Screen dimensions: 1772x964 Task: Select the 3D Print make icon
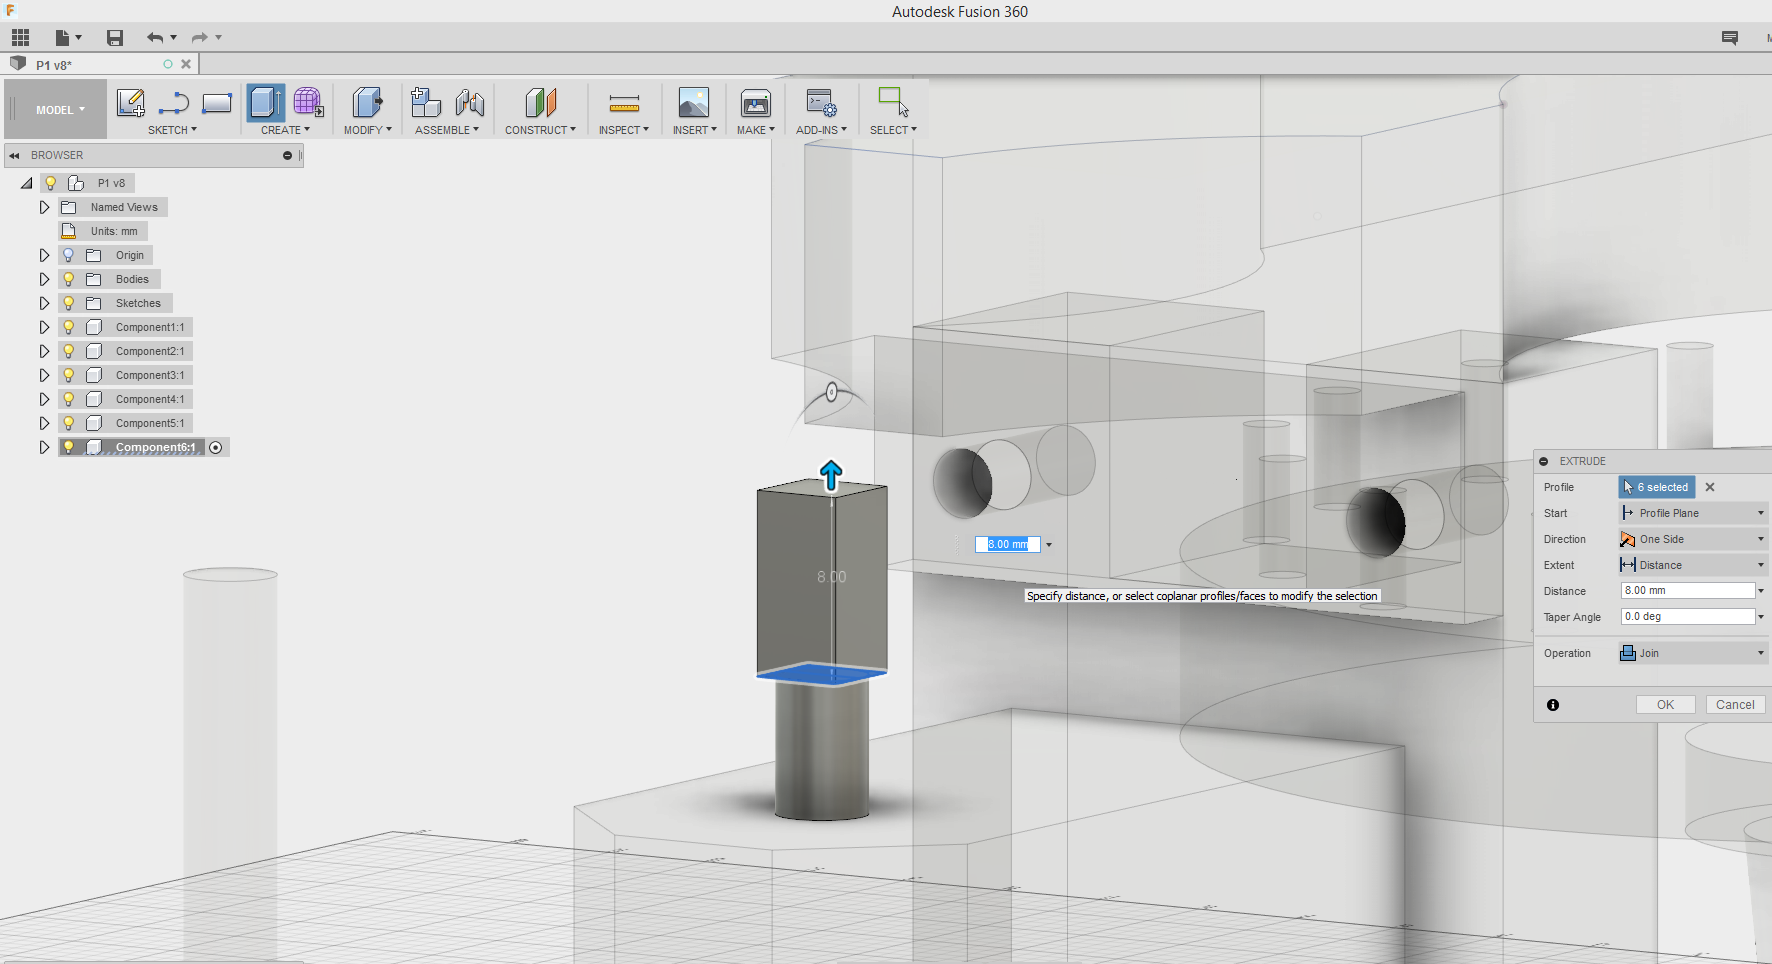pyautogui.click(x=756, y=102)
